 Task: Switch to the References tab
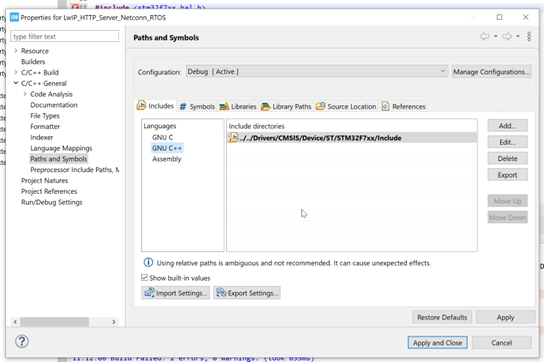pyautogui.click(x=403, y=107)
